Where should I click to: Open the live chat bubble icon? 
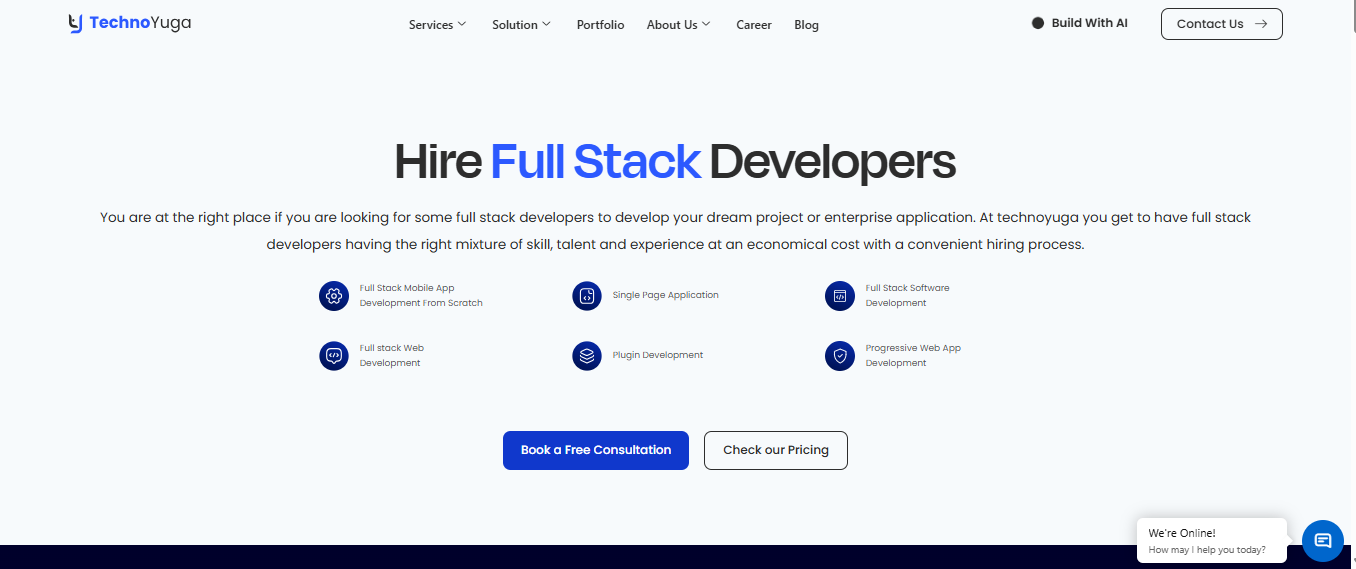pos(1322,541)
